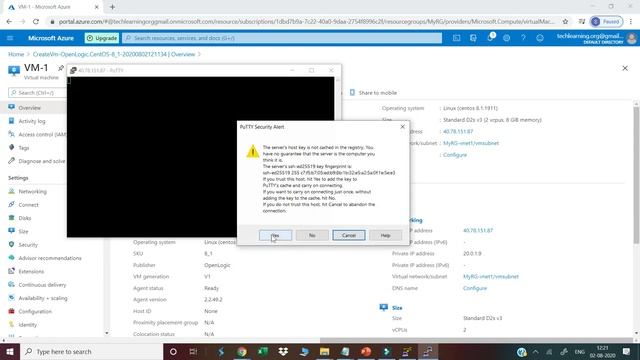640x360 pixels.
Task: Click Cancel in PuTTY Security Alert
Action: 349,235
